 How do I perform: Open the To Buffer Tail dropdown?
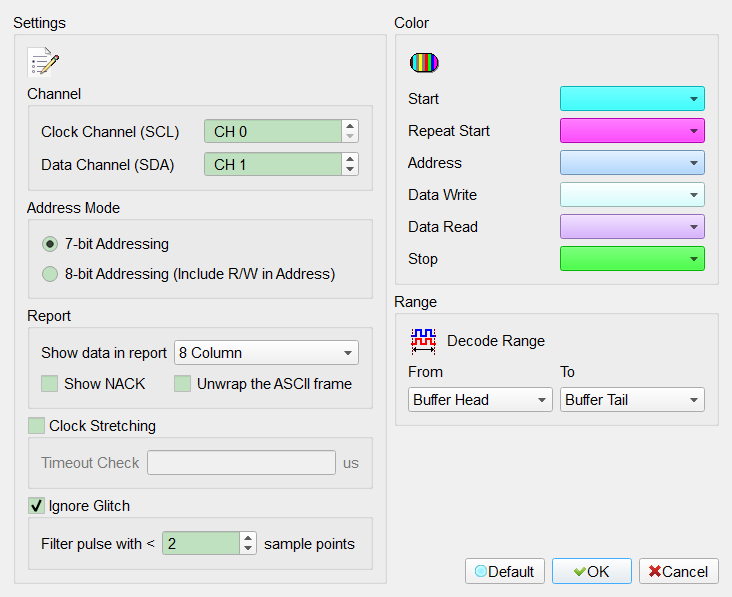tap(632, 400)
